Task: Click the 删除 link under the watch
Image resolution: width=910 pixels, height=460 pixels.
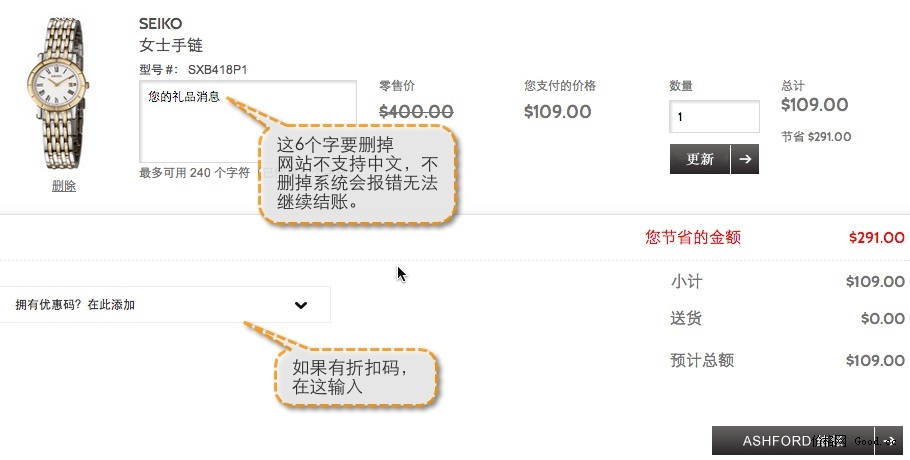Action: pyautogui.click(x=64, y=186)
